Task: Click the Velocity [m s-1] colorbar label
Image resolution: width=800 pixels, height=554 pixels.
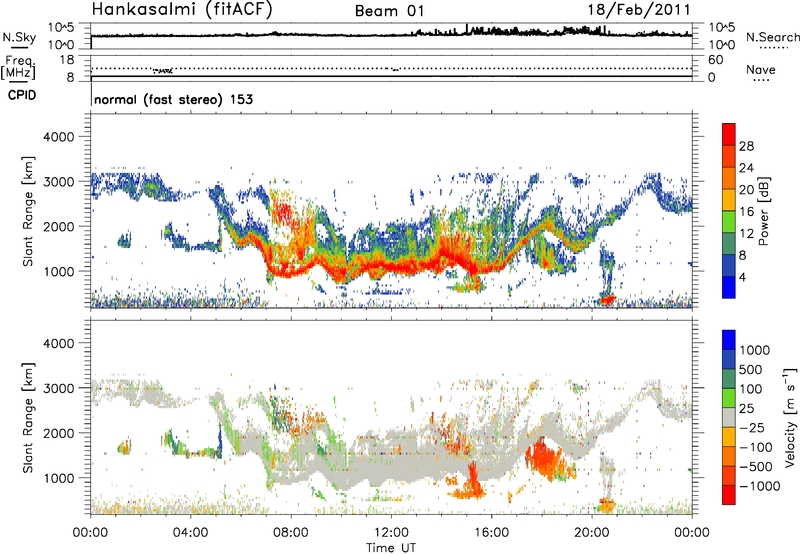Action: 790,417
